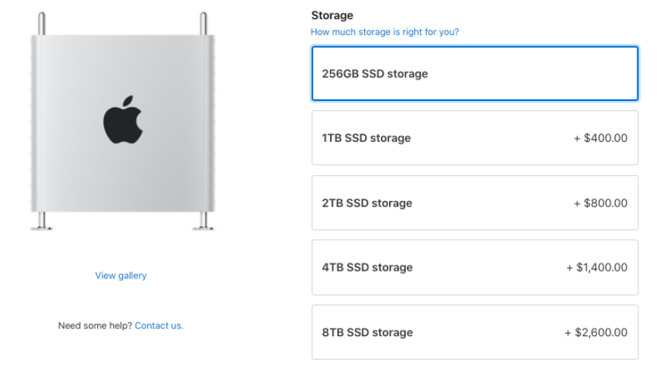660x368 pixels.
Task: Click the + $1,400.00 price label
Action: [x=597, y=267]
